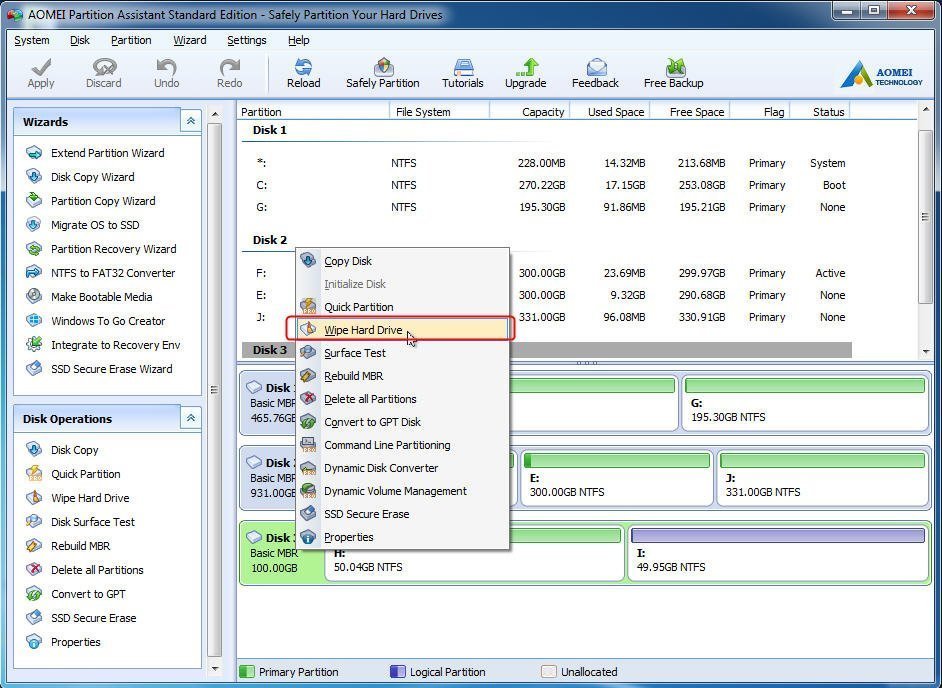
Task: Collapse the Wizards panel chevron
Action: pyautogui.click(x=190, y=121)
